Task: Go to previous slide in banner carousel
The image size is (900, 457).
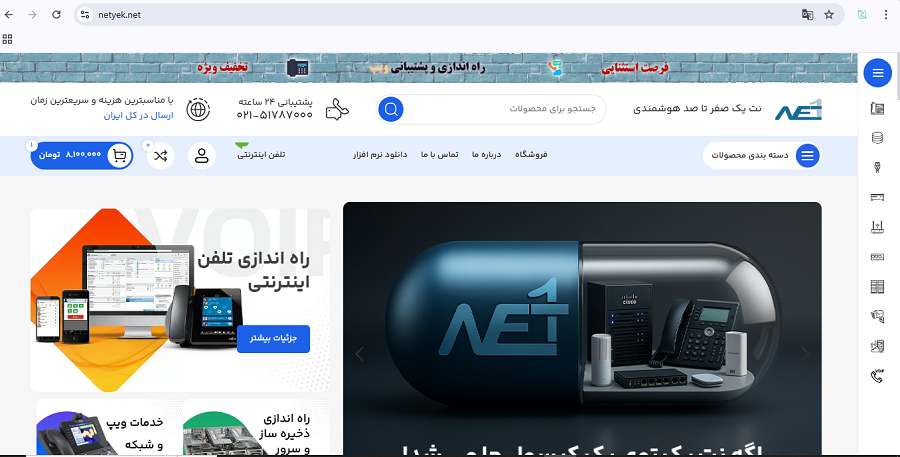Action: (360, 353)
